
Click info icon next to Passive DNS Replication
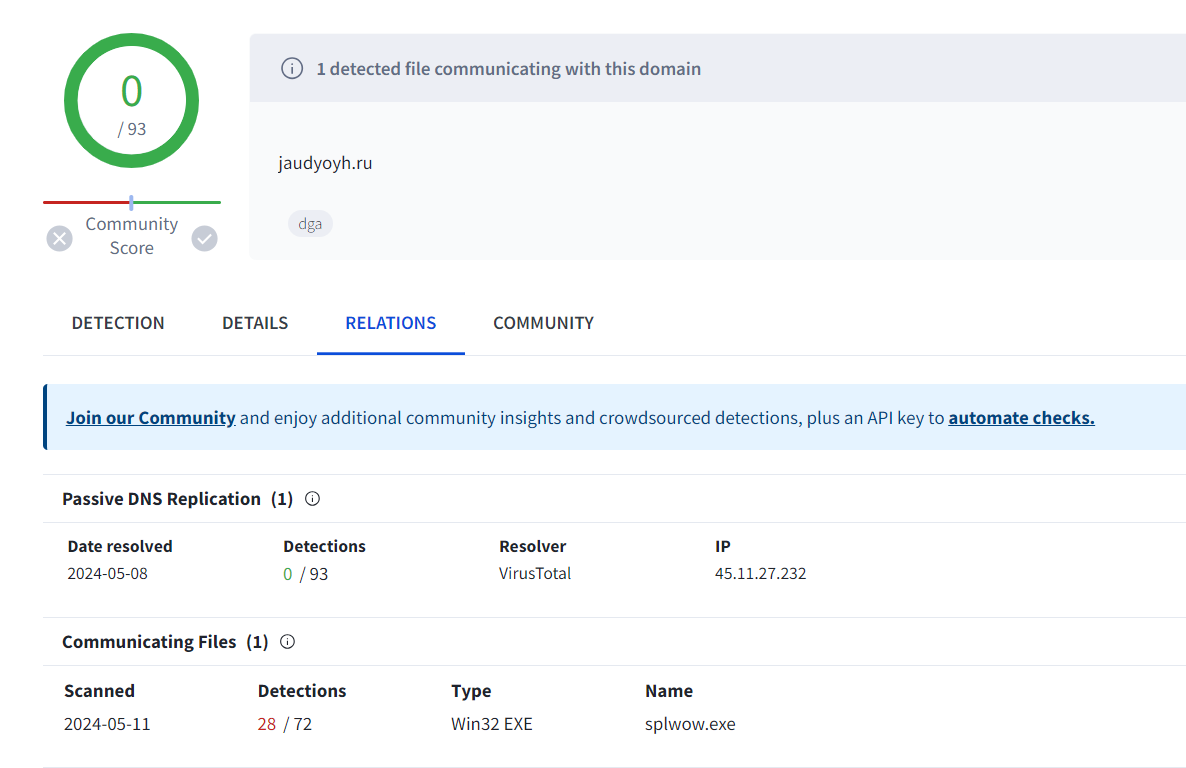(312, 499)
